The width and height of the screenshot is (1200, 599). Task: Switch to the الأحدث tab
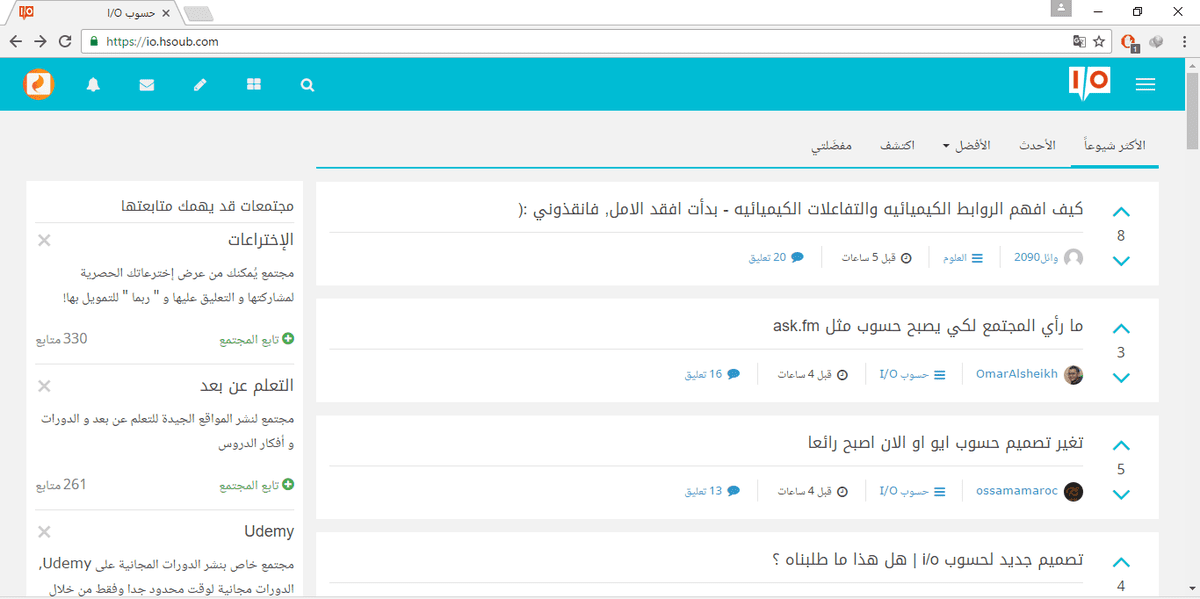pos(1037,146)
